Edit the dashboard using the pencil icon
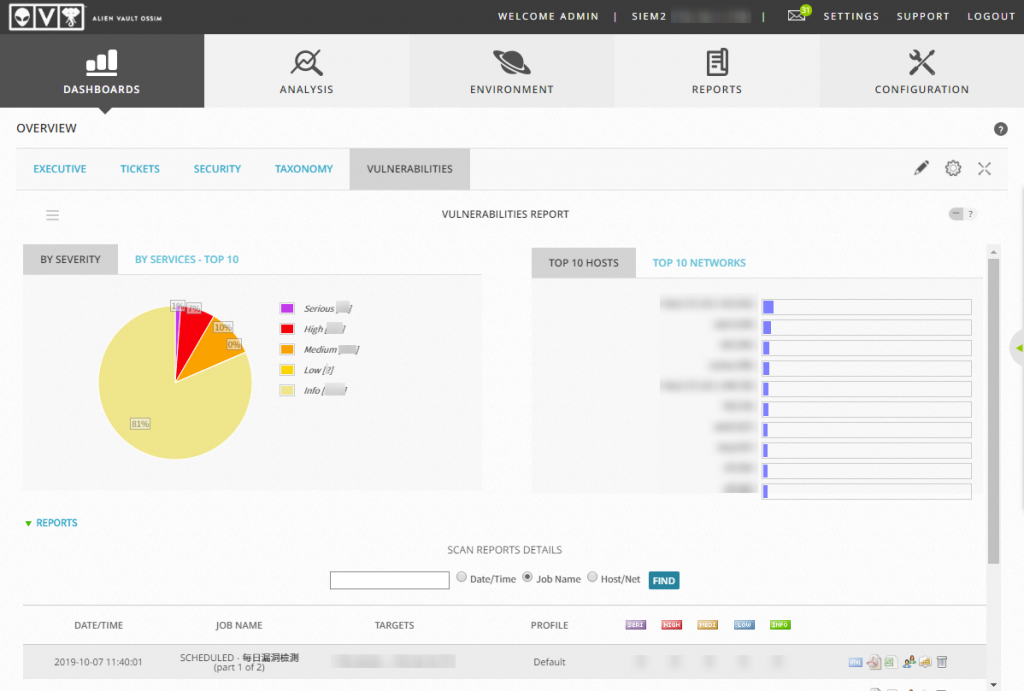The image size is (1024, 691). click(921, 169)
